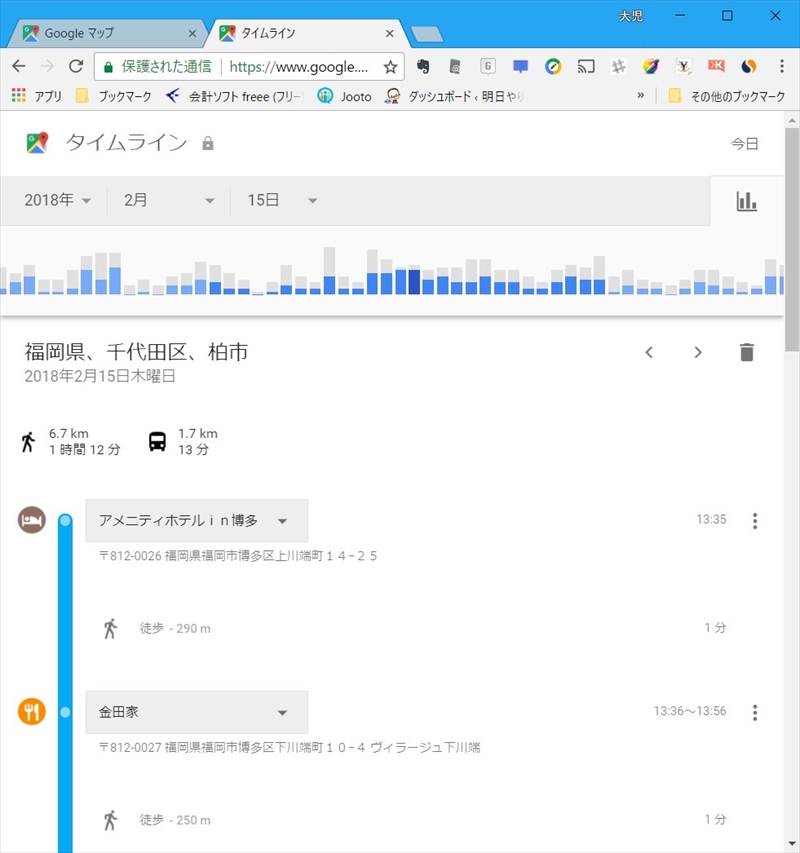This screenshot has height=853, width=800.
Task: Delete the day with the trash icon
Action: pos(747,353)
